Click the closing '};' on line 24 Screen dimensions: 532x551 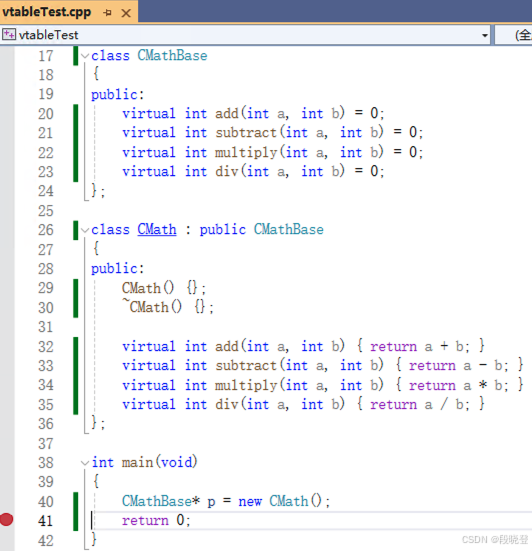98,191
